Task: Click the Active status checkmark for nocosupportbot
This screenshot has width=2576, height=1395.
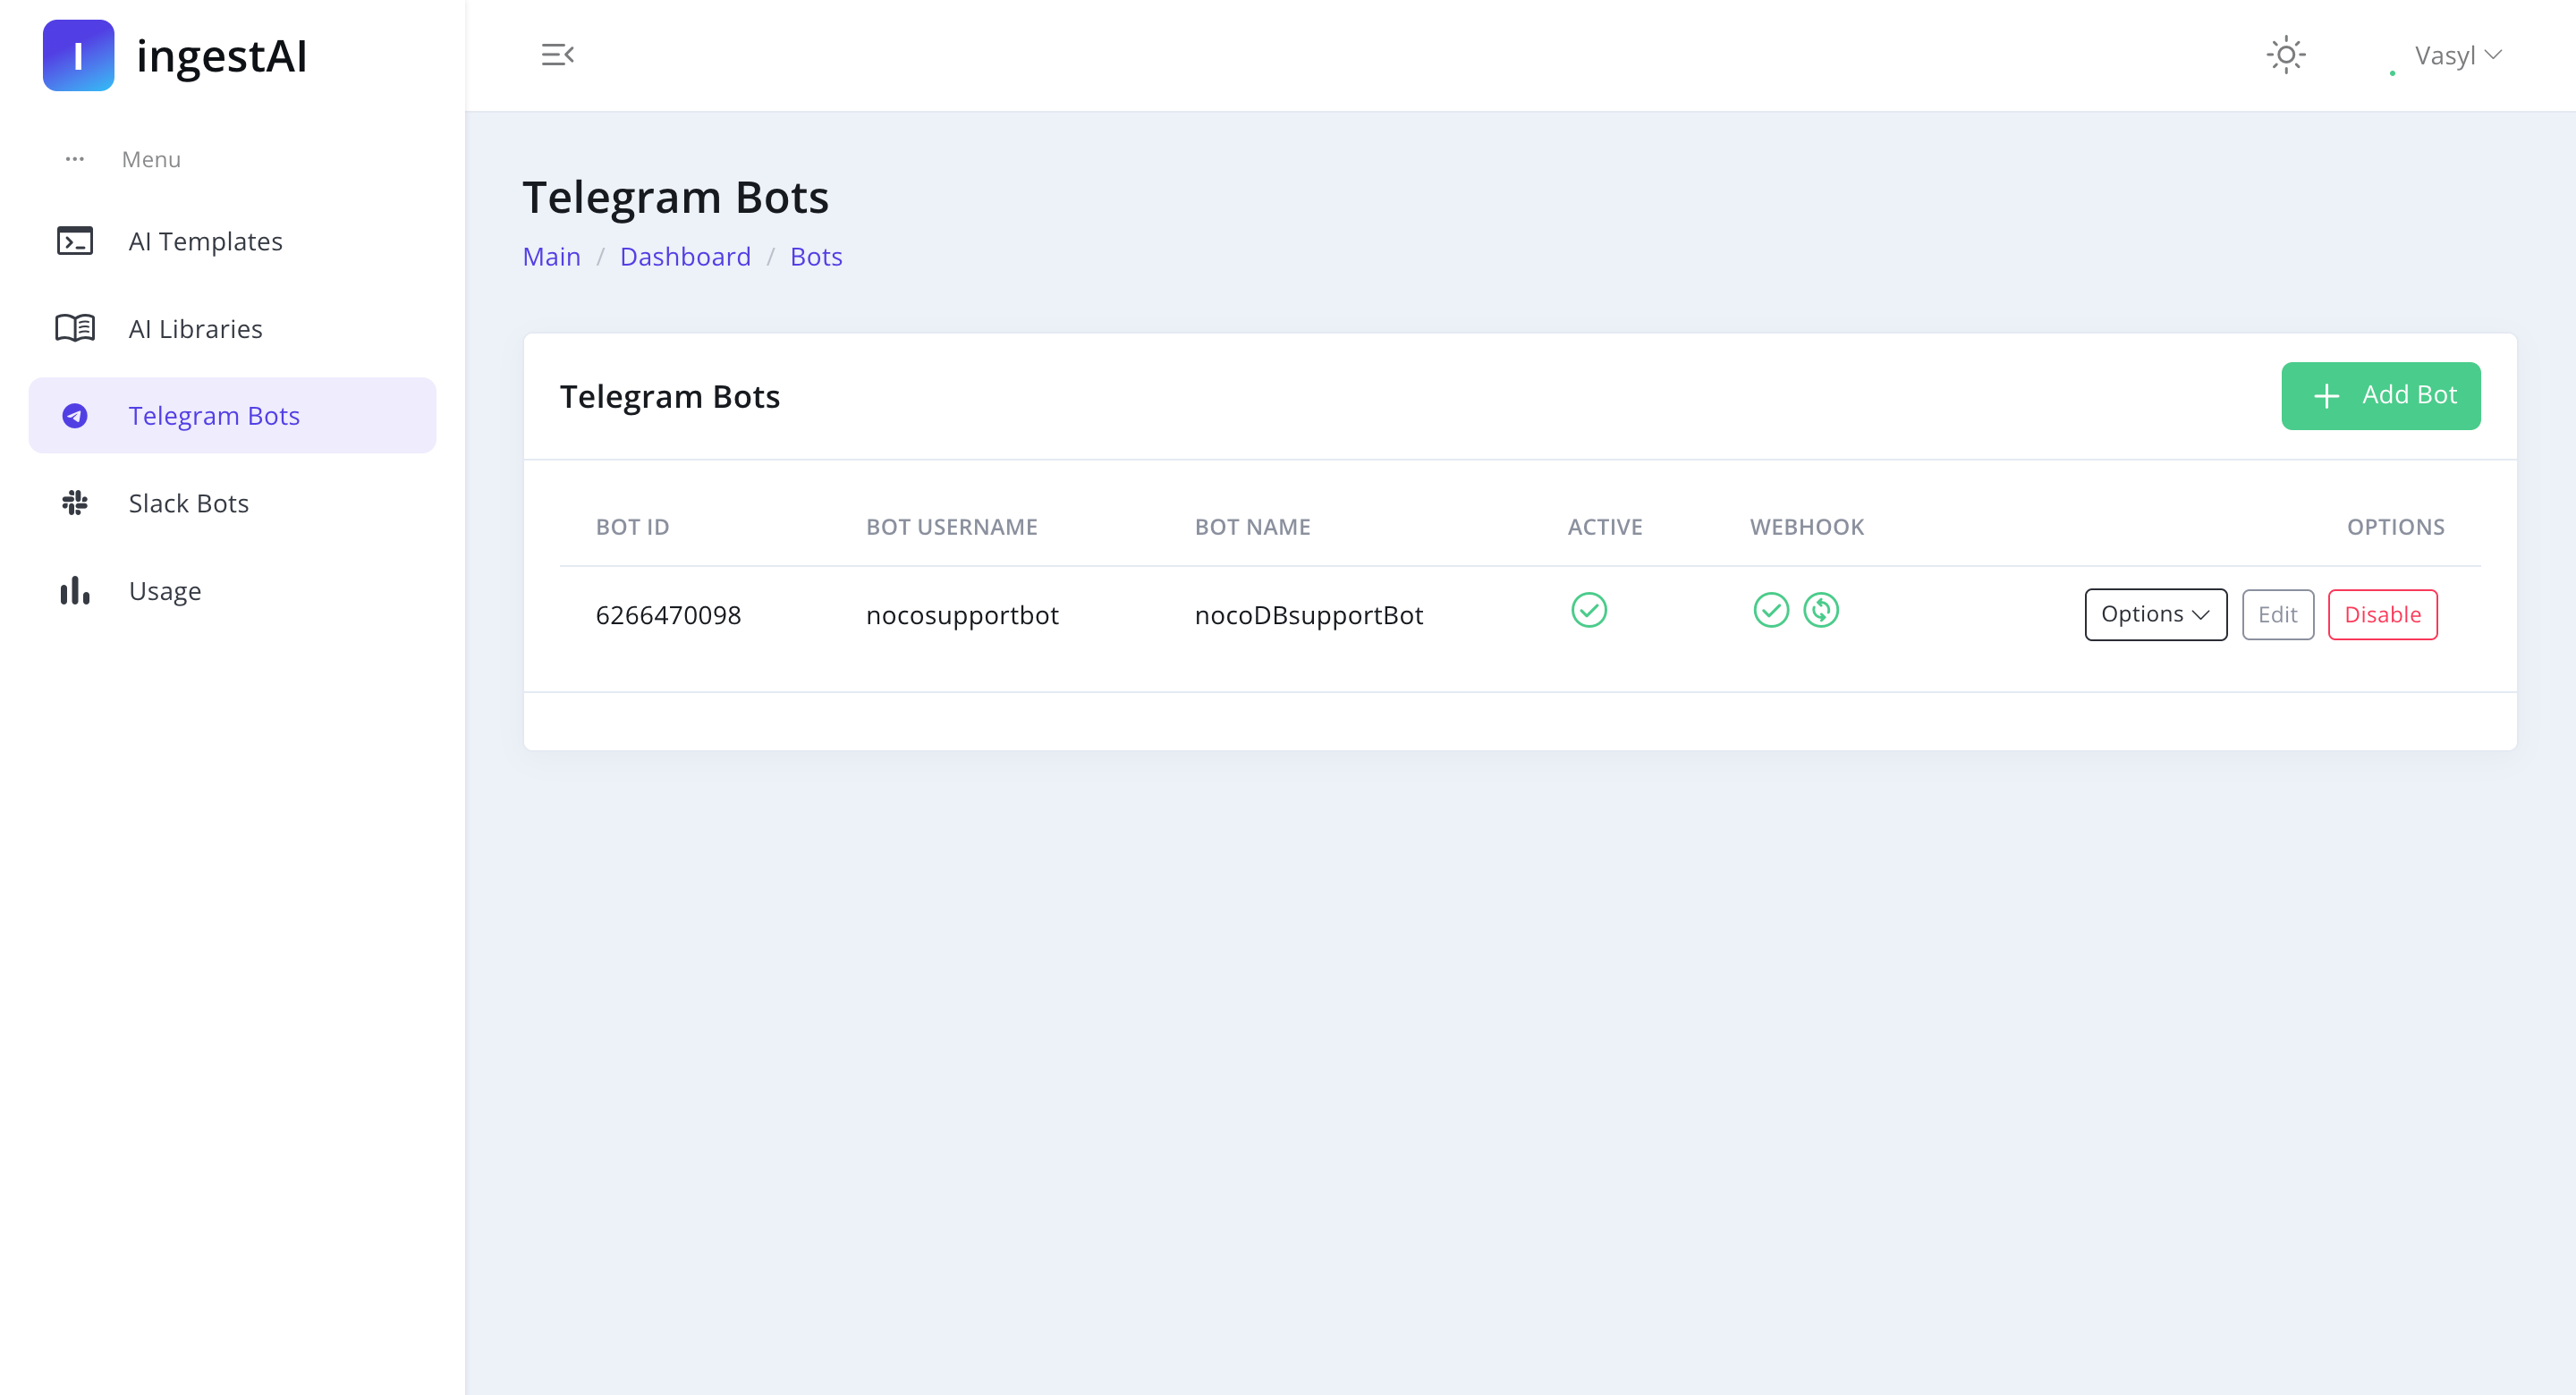Action: [x=1588, y=610]
